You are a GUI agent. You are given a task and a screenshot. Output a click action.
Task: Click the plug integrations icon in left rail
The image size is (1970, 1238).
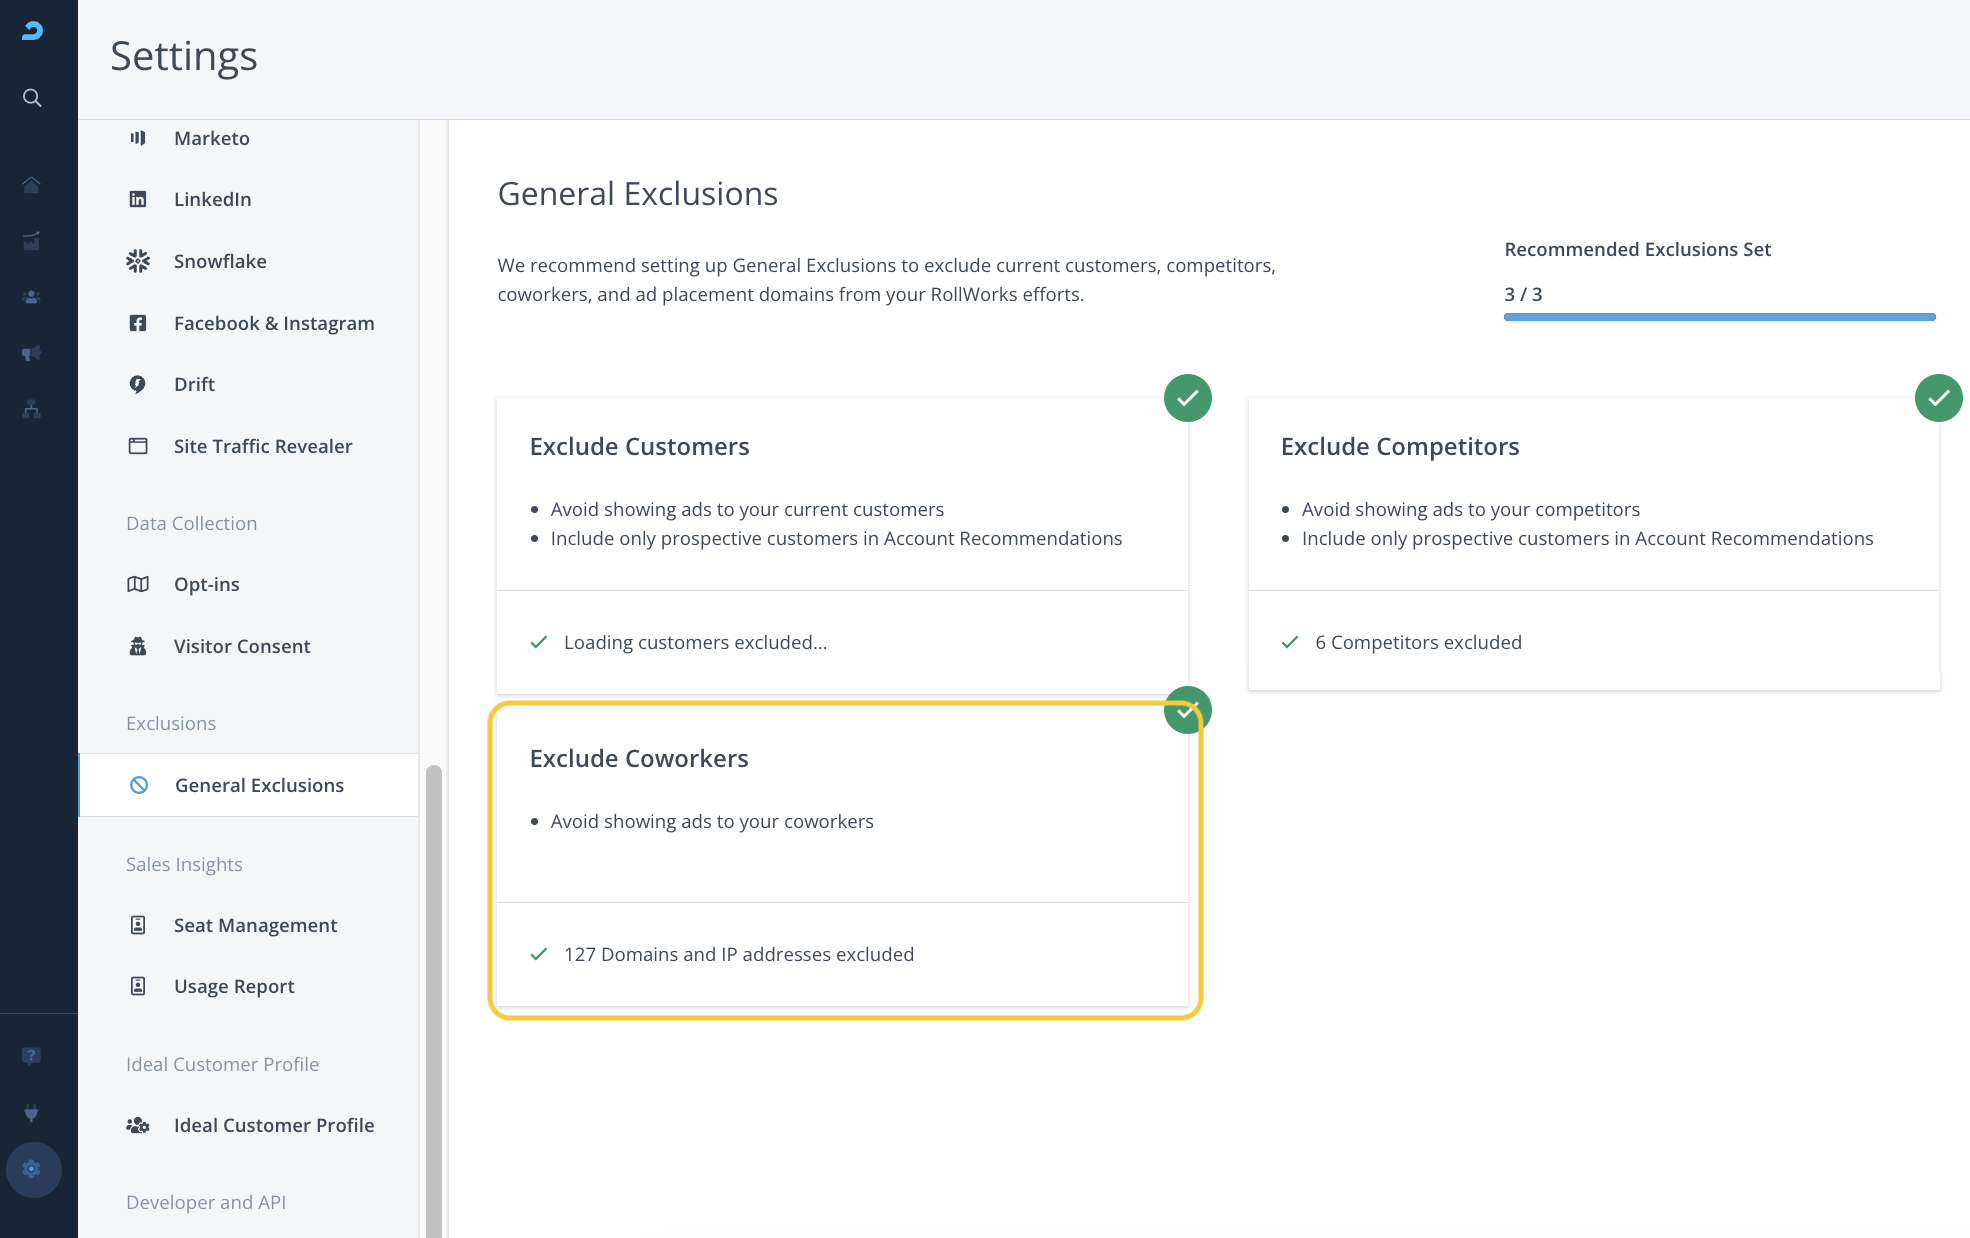click(x=32, y=1112)
